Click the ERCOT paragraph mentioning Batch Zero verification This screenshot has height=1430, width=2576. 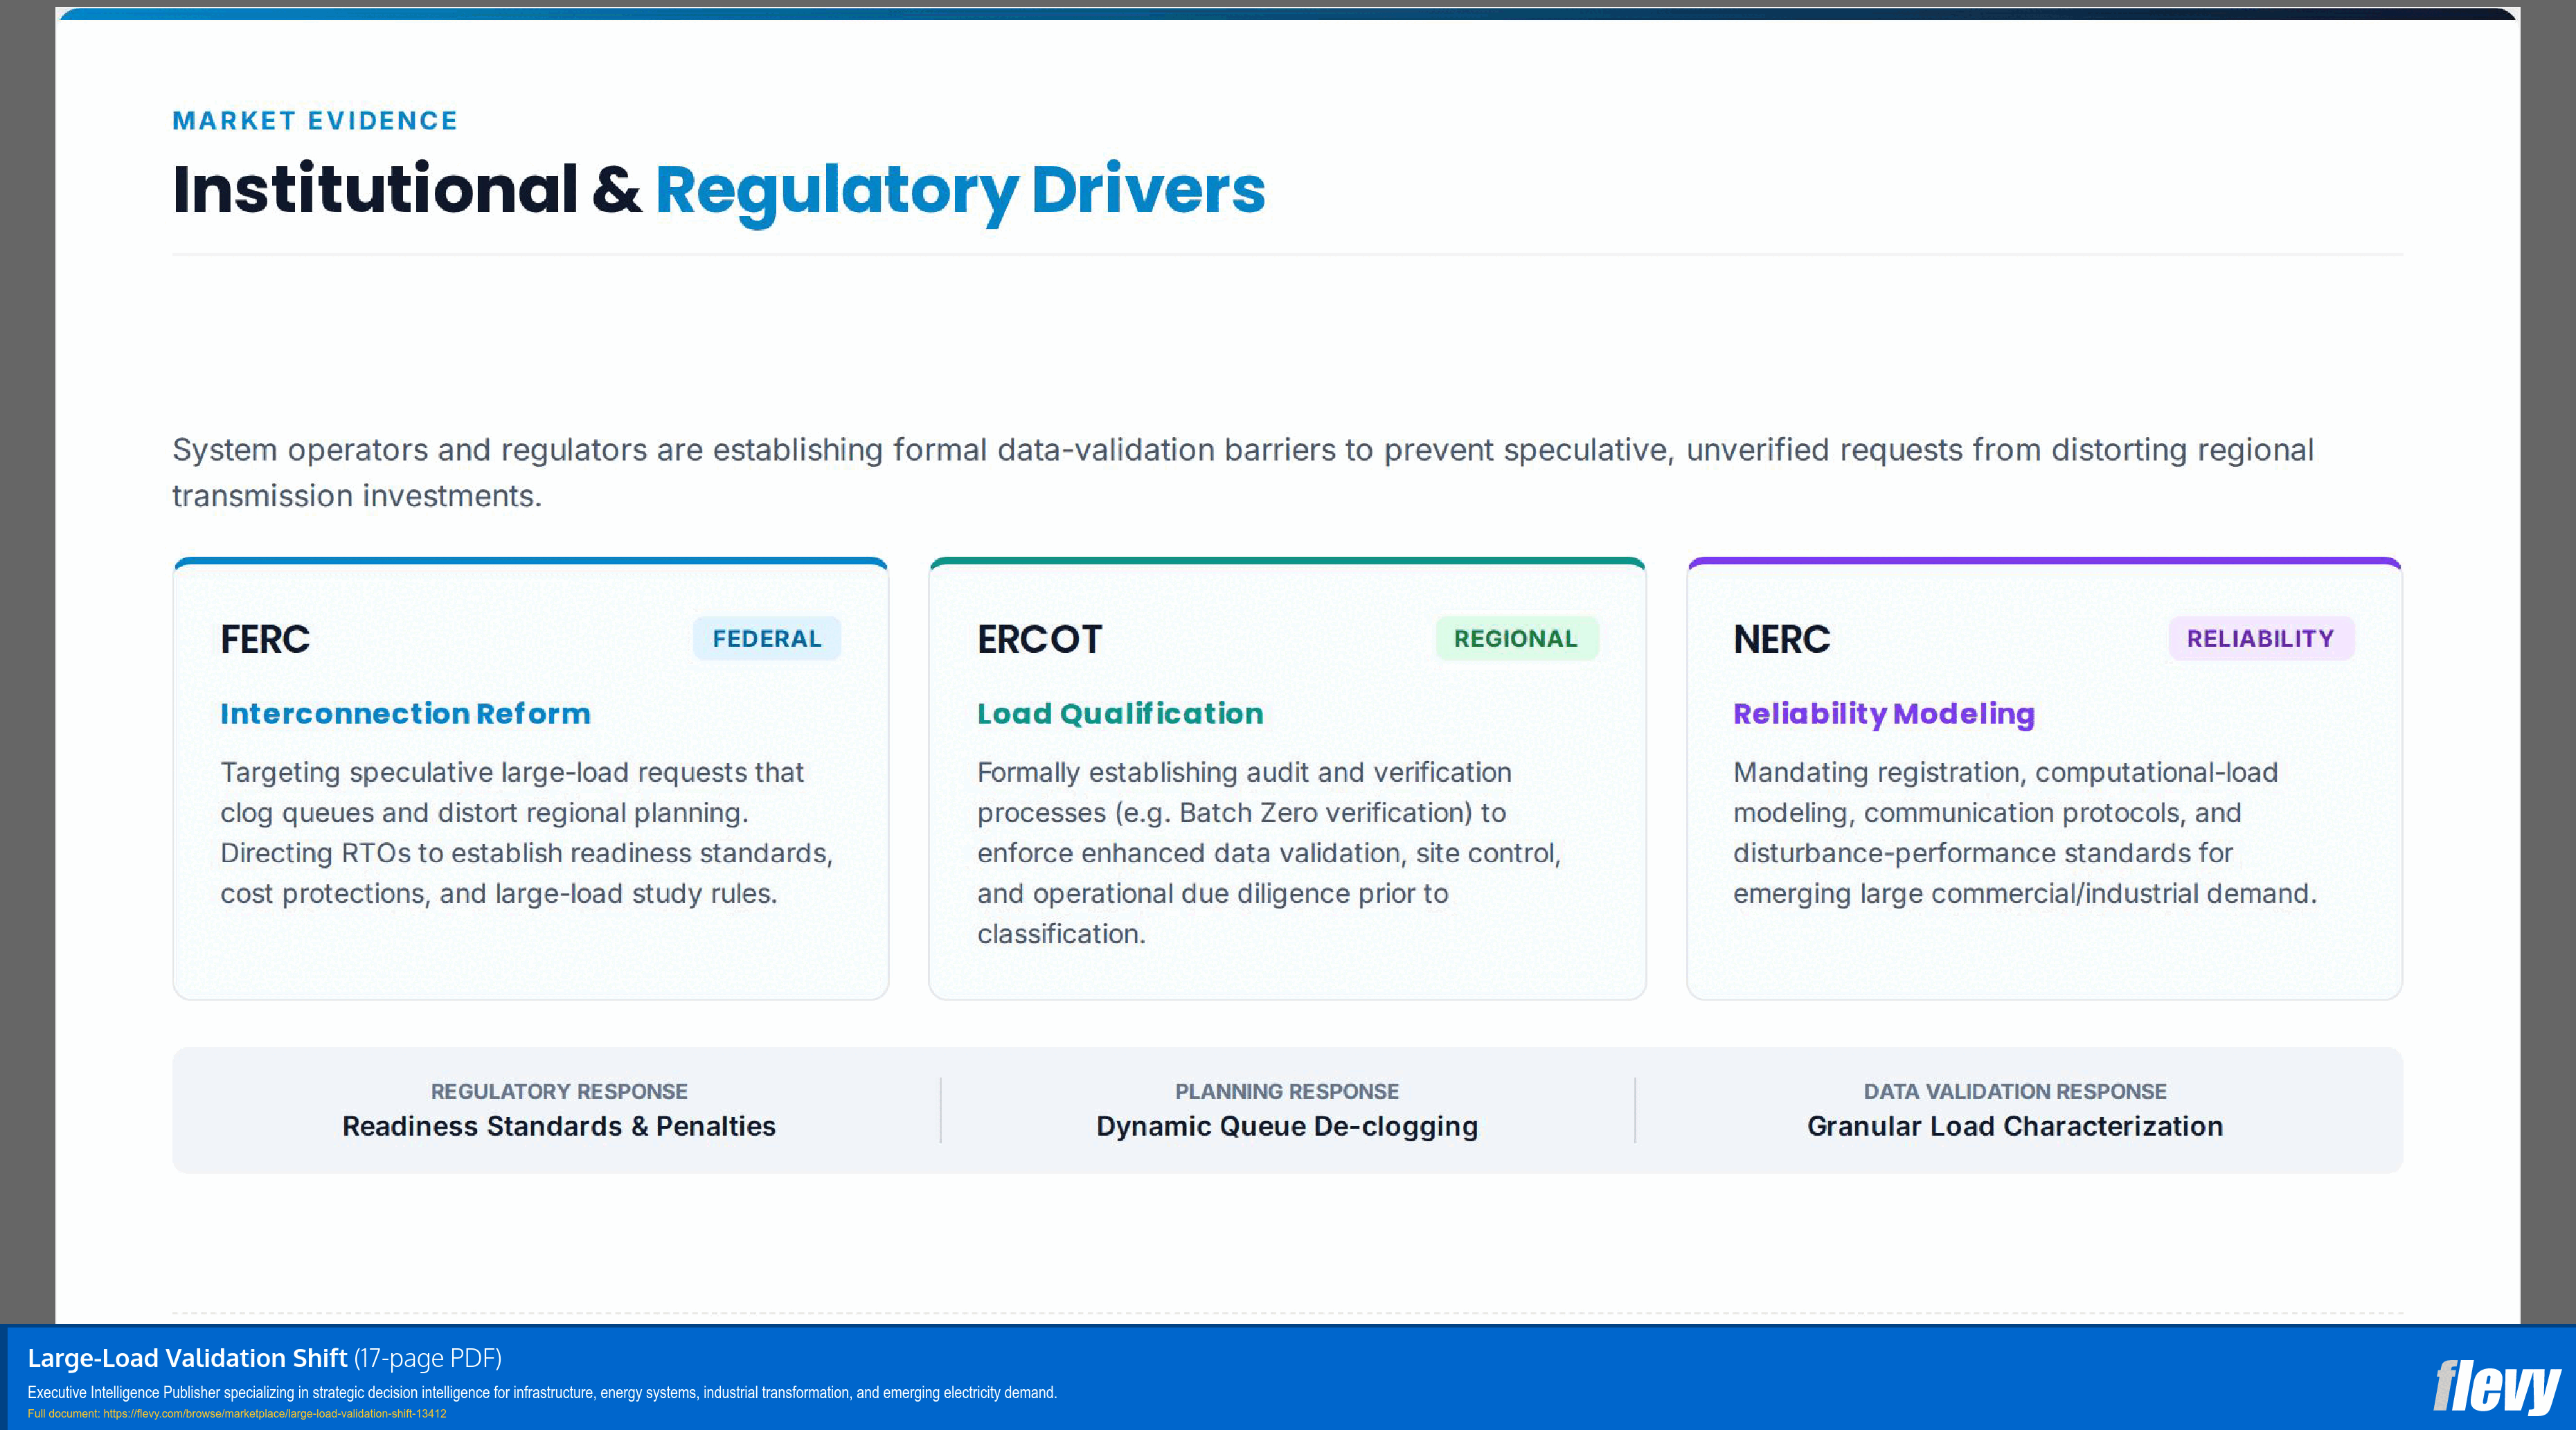(1269, 853)
